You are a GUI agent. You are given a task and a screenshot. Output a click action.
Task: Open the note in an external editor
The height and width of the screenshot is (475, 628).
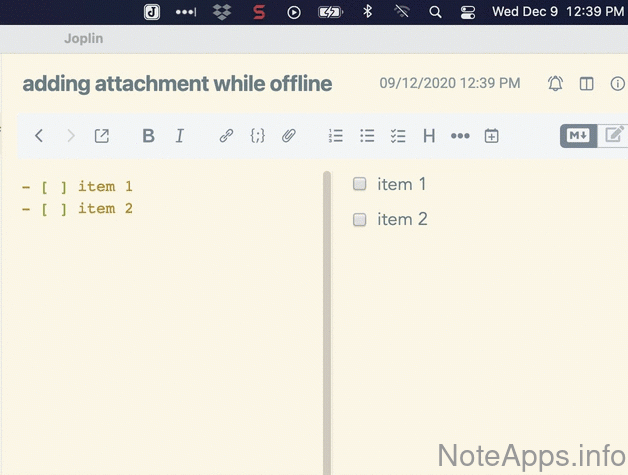(x=101, y=136)
